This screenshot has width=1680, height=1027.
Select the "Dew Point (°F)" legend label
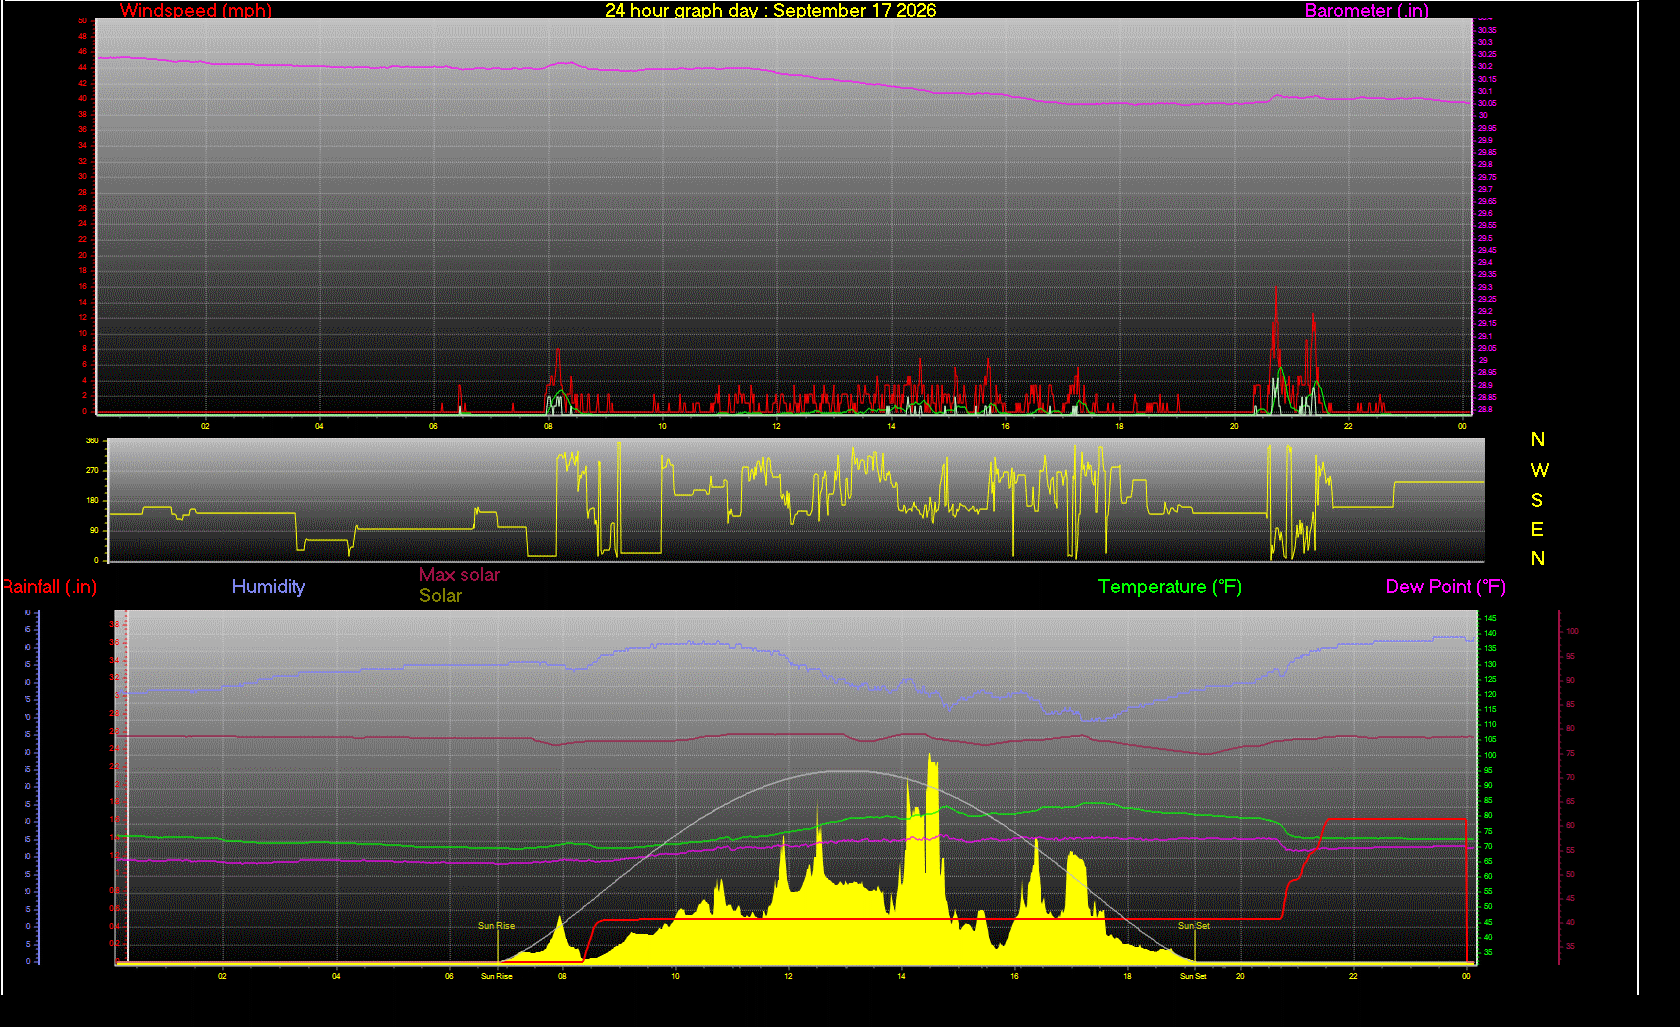tap(1446, 587)
